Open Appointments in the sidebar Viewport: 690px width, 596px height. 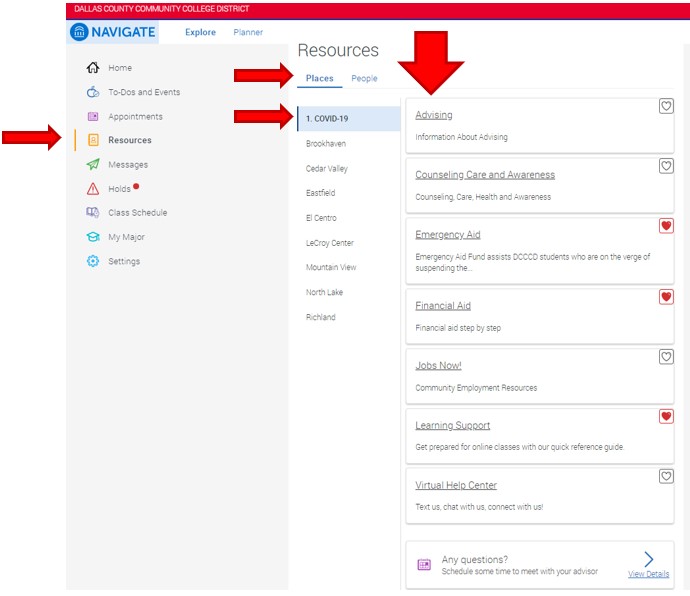click(x=136, y=117)
